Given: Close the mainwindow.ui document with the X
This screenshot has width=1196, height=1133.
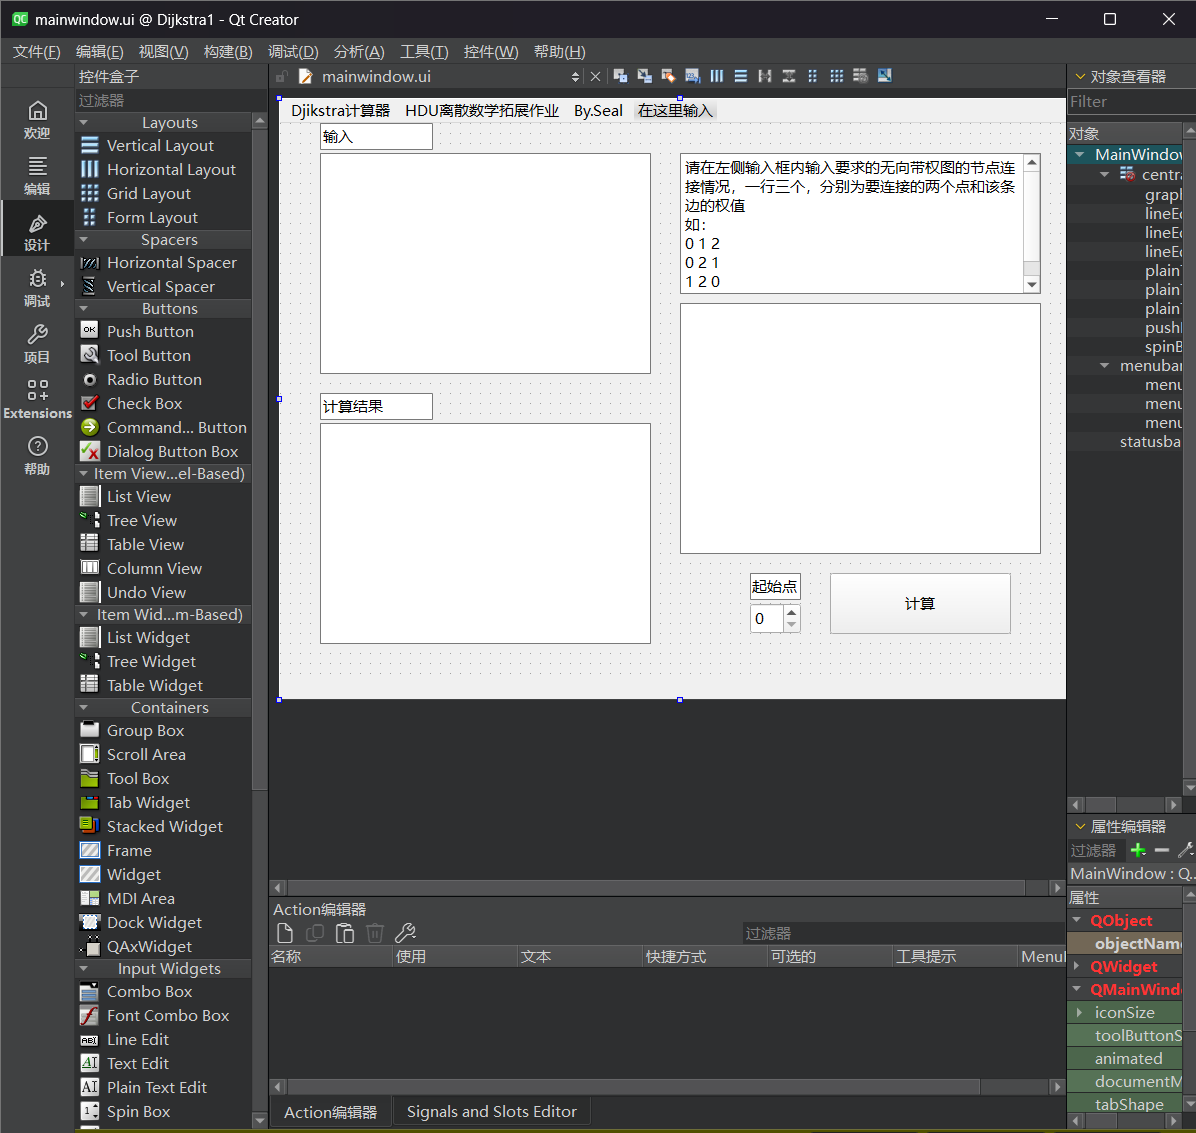Looking at the screenshot, I should coord(596,76).
